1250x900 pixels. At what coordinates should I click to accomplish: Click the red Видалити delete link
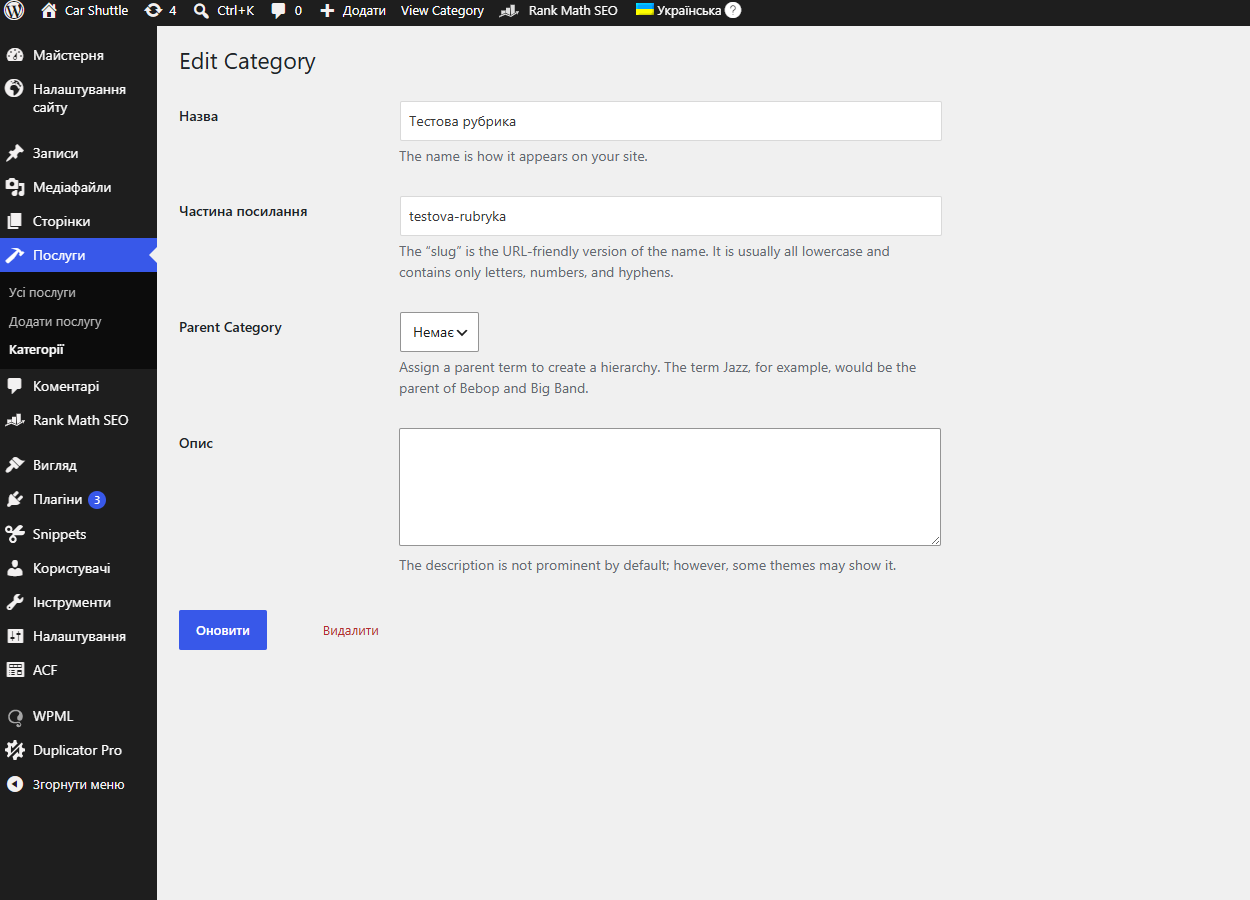351,631
